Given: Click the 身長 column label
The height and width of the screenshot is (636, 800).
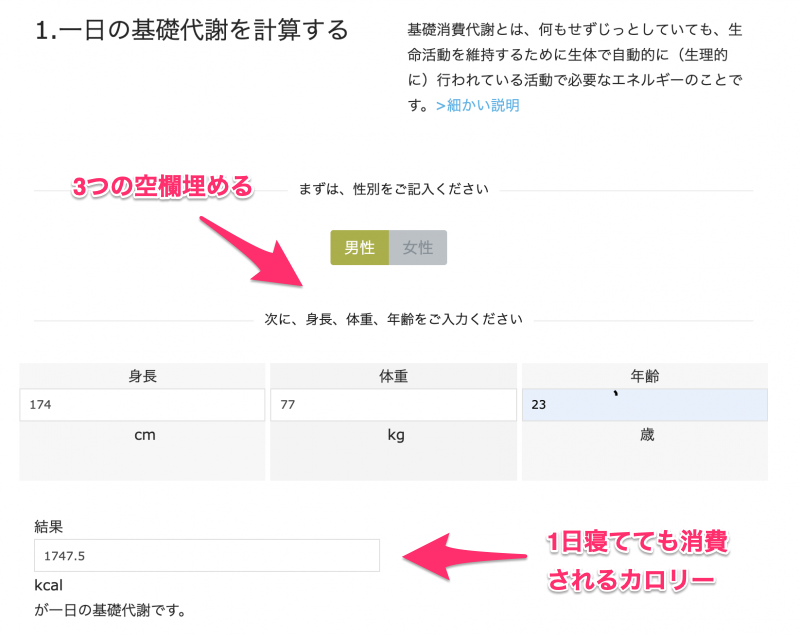Looking at the screenshot, I should (x=142, y=376).
